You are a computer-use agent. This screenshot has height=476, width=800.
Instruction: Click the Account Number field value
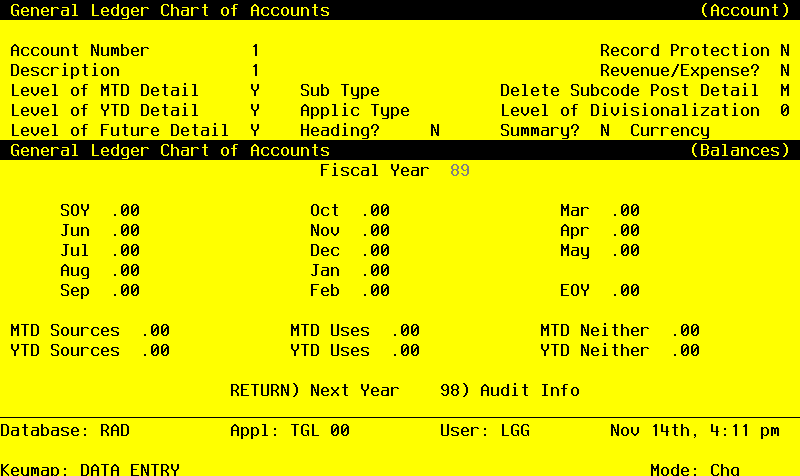[x=255, y=51]
